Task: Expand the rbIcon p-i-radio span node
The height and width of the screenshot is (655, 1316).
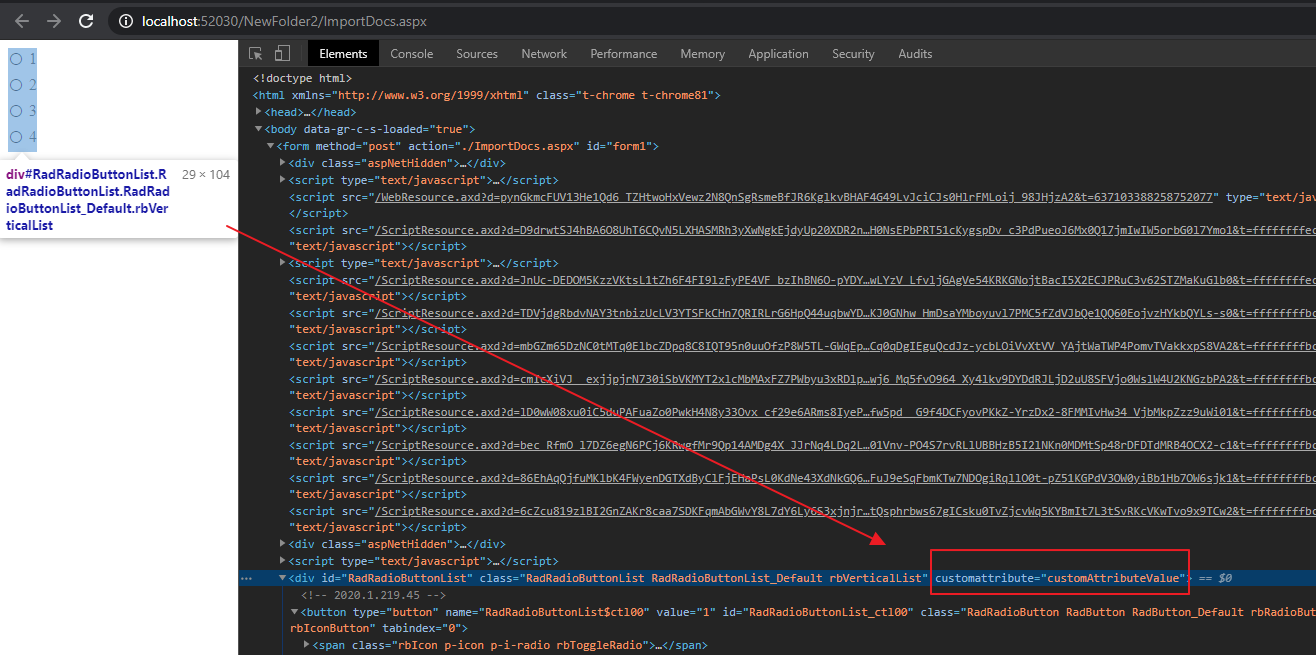Action: tap(307, 645)
